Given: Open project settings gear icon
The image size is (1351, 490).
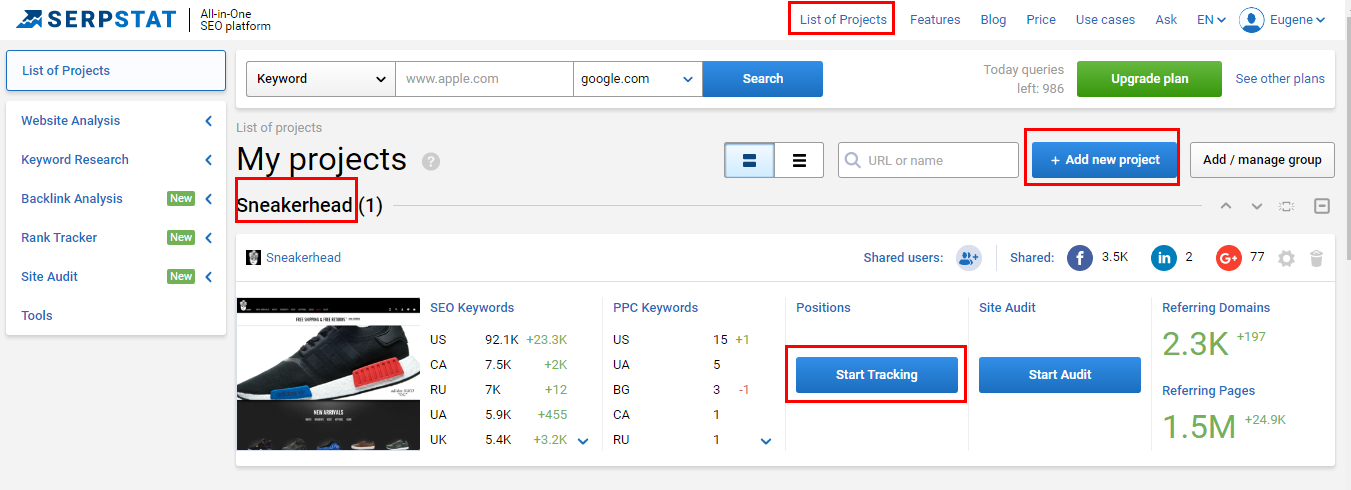Looking at the screenshot, I should (1286, 258).
